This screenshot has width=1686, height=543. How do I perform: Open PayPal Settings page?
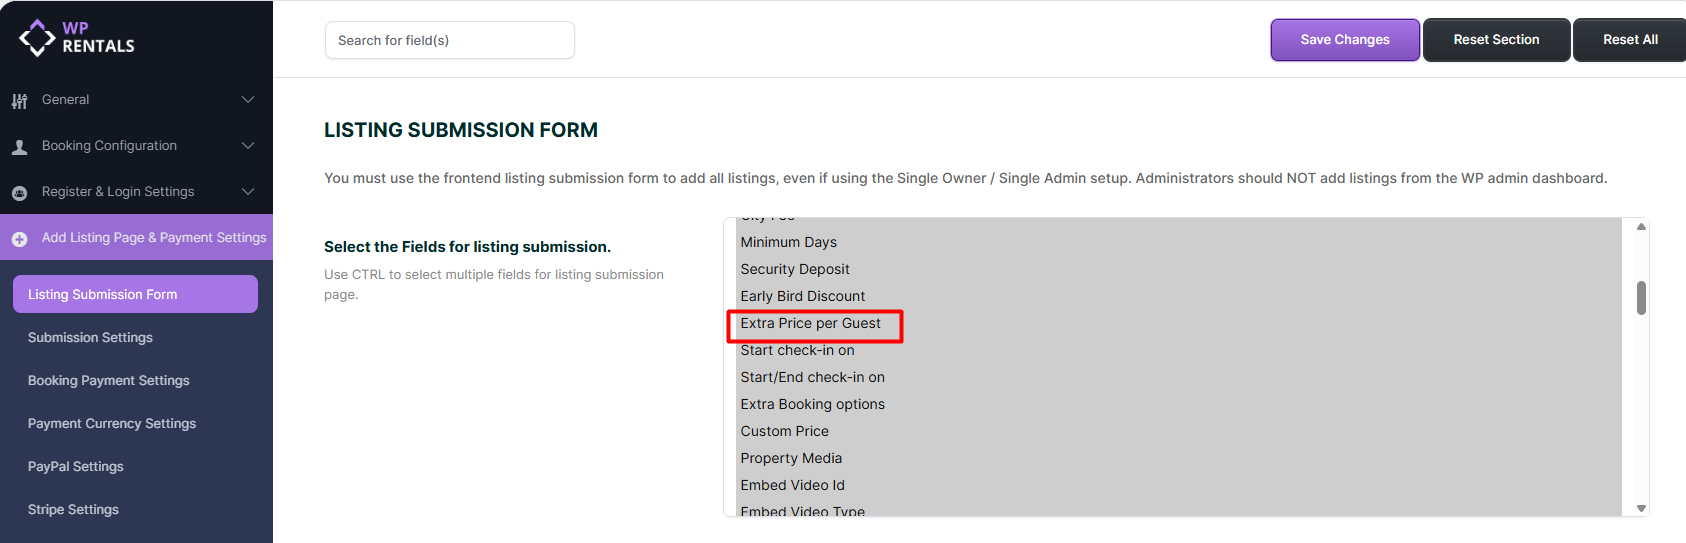click(x=76, y=467)
